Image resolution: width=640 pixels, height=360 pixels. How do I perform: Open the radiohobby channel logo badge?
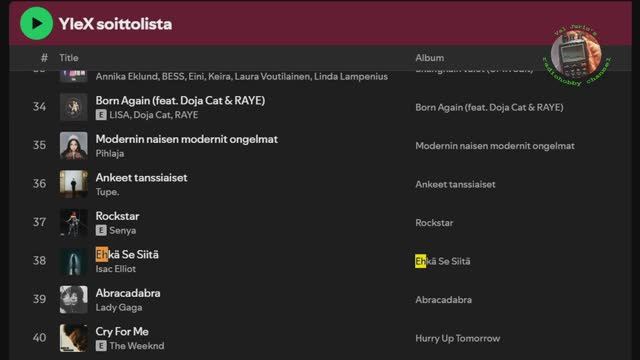(576, 55)
